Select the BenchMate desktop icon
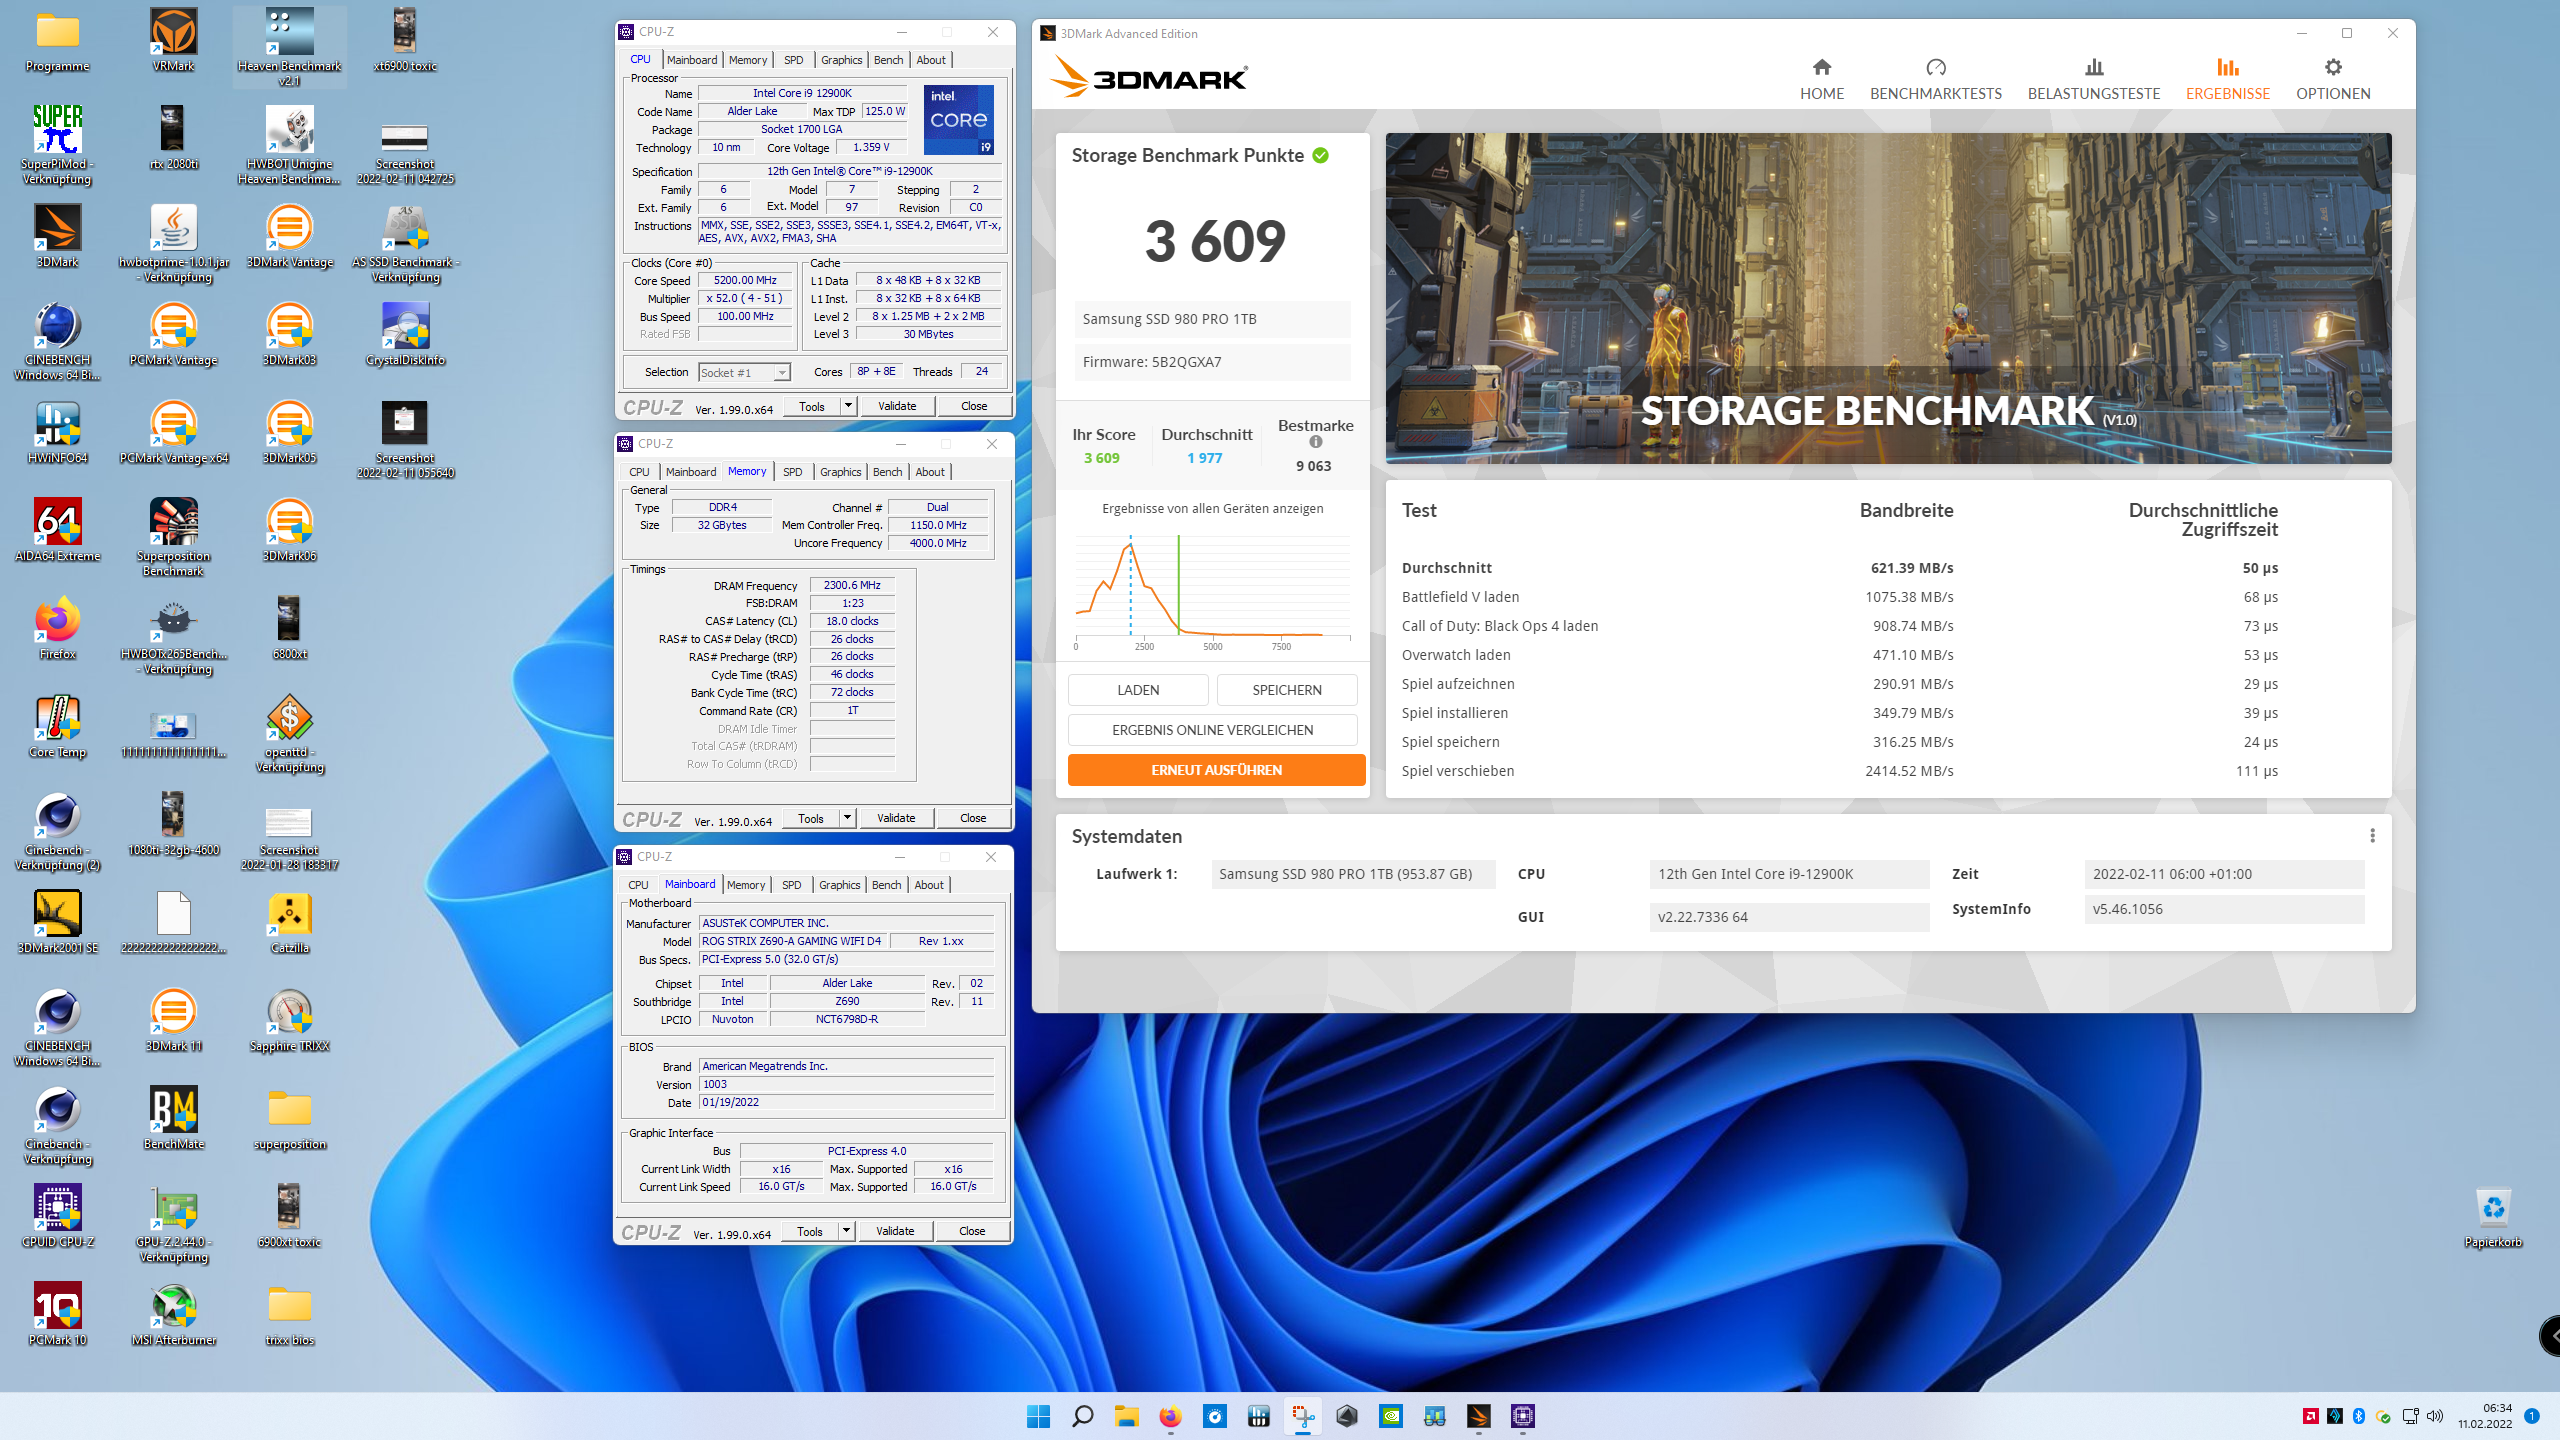 pyautogui.click(x=174, y=1119)
